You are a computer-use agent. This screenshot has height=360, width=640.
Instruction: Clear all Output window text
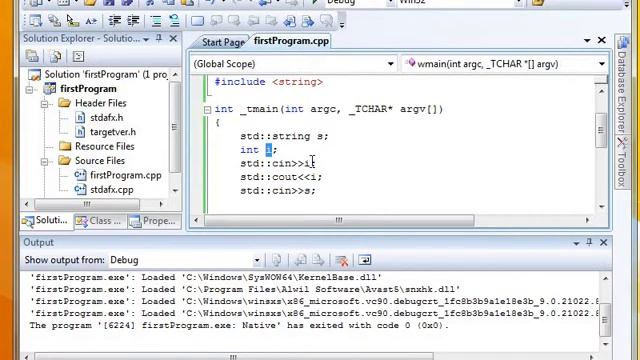tap(341, 260)
